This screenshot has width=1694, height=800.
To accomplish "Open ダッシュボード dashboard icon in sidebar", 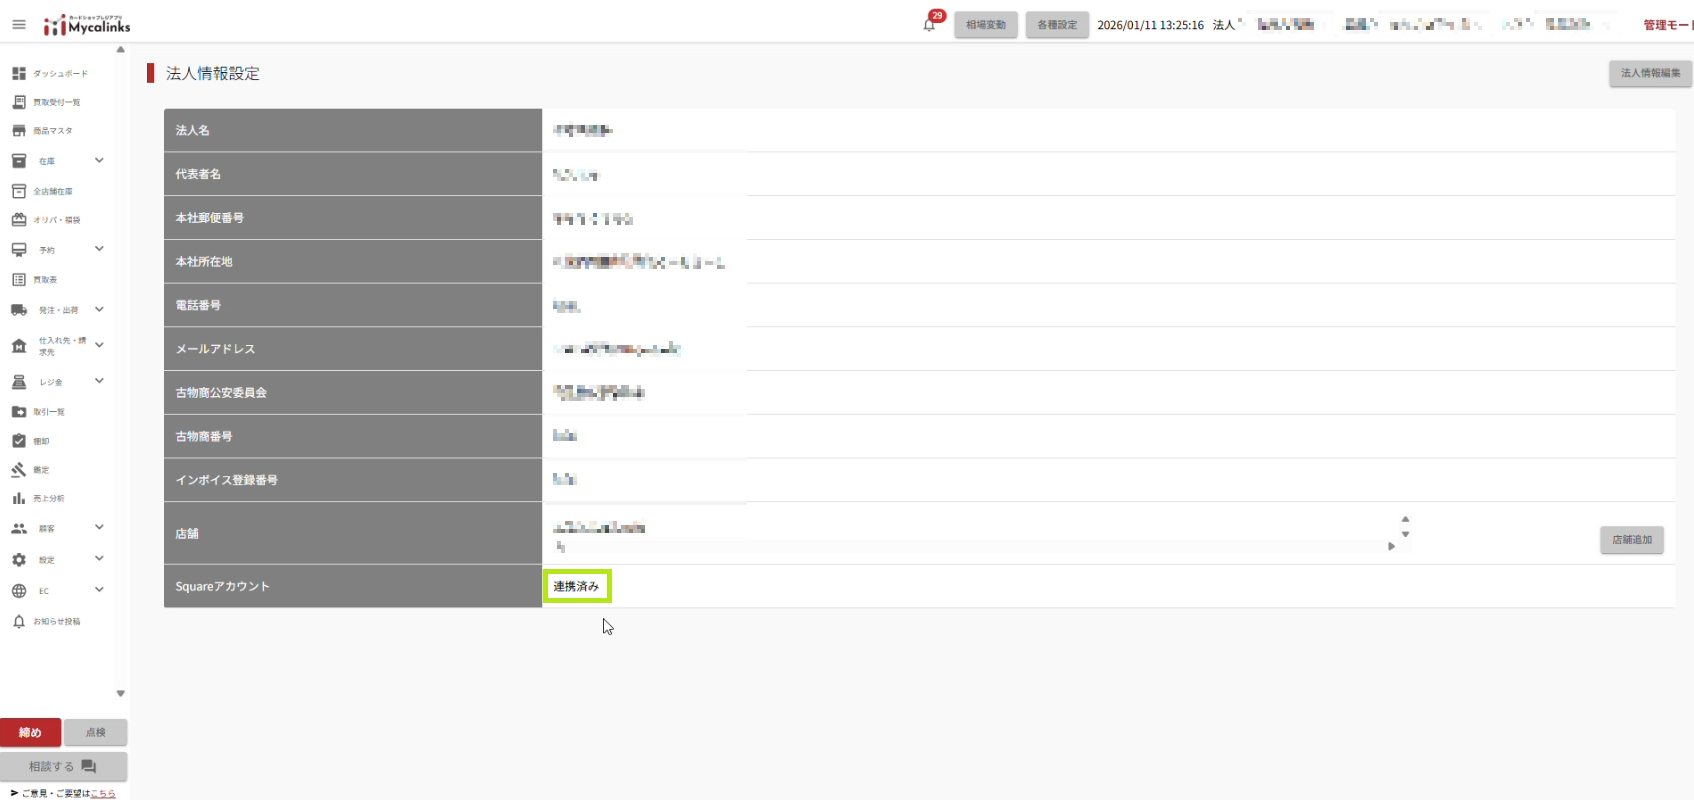I will coord(19,73).
